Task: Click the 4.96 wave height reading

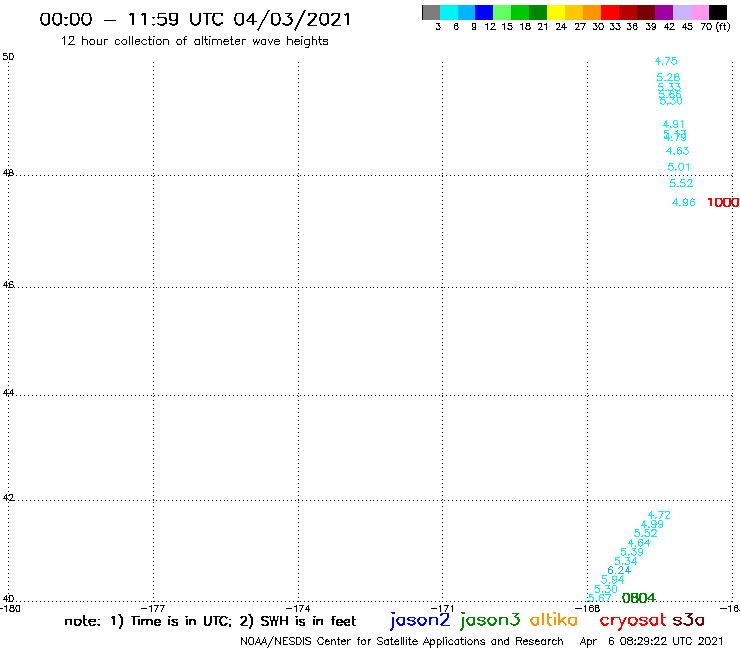Action: pyautogui.click(x=684, y=203)
